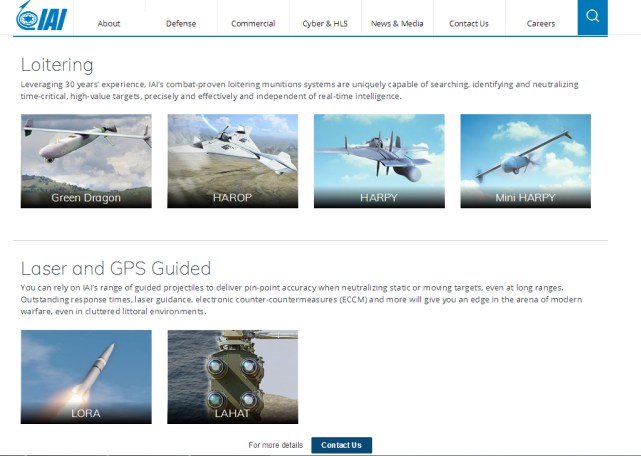Open News & Media menu
This screenshot has height=456, width=641.
397,23
